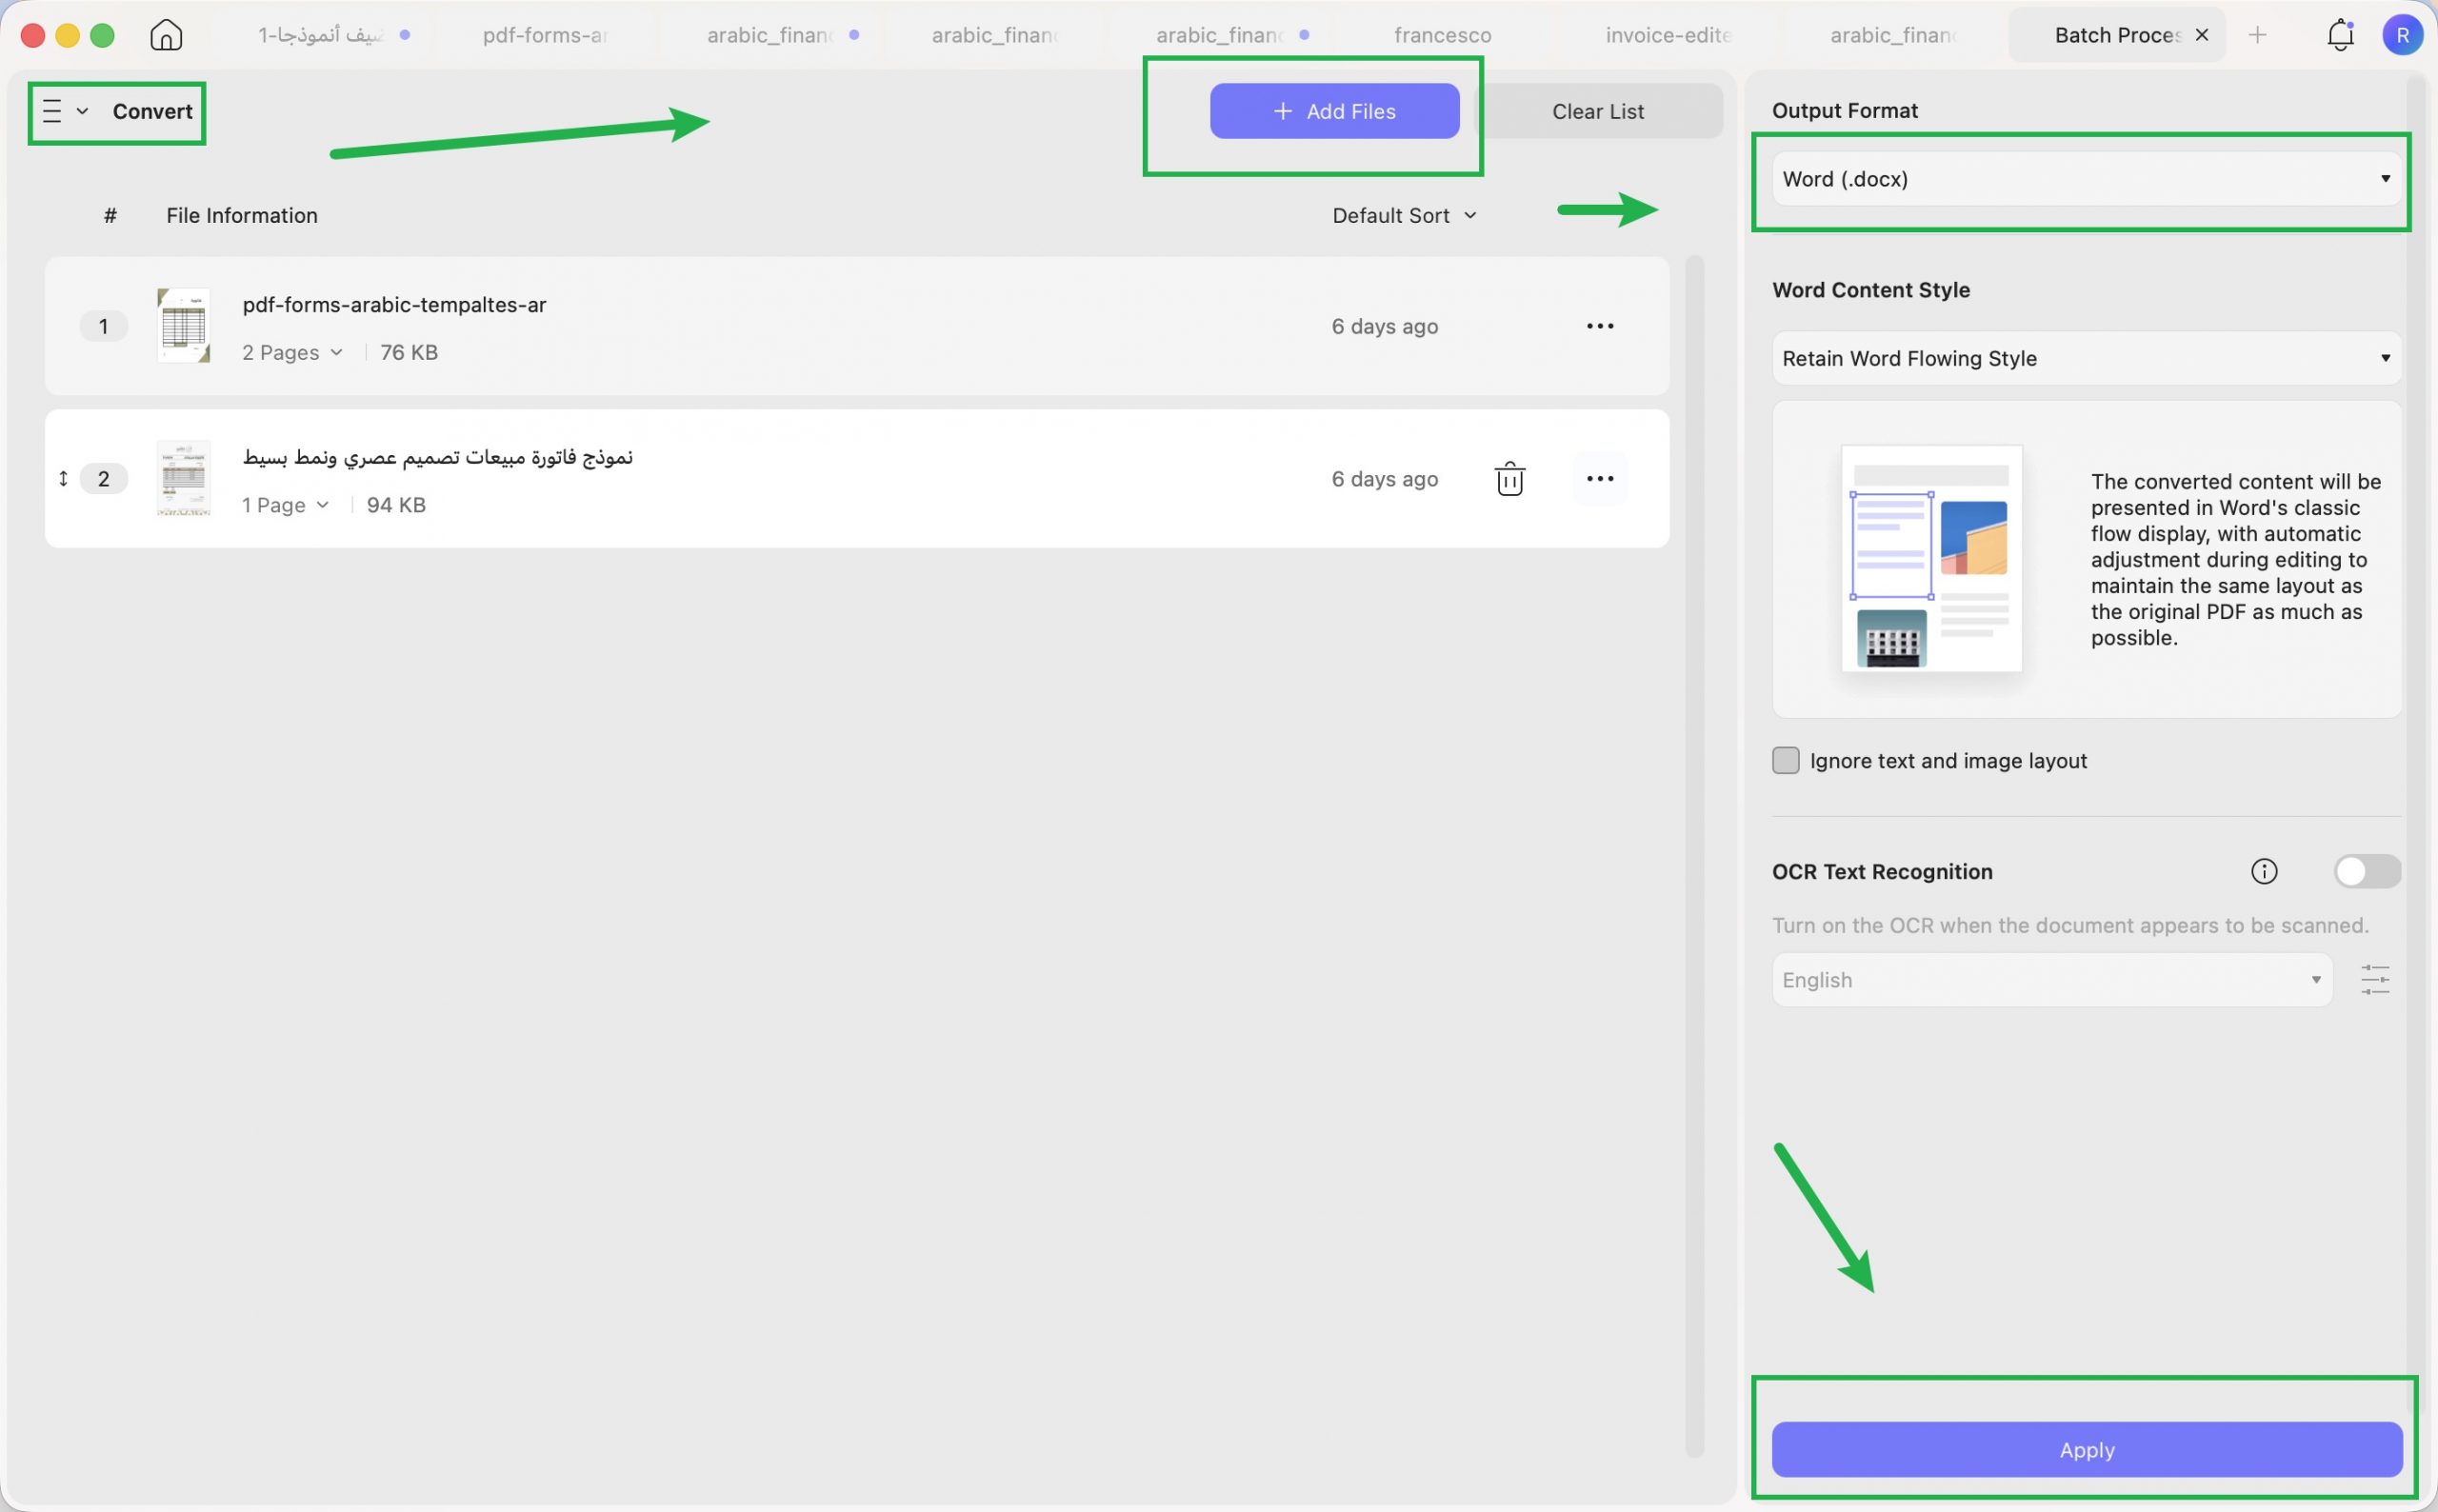Screen dimensions: 2438x1512
Task: Reorder file 2 using the move handle
Action: click(x=63, y=479)
